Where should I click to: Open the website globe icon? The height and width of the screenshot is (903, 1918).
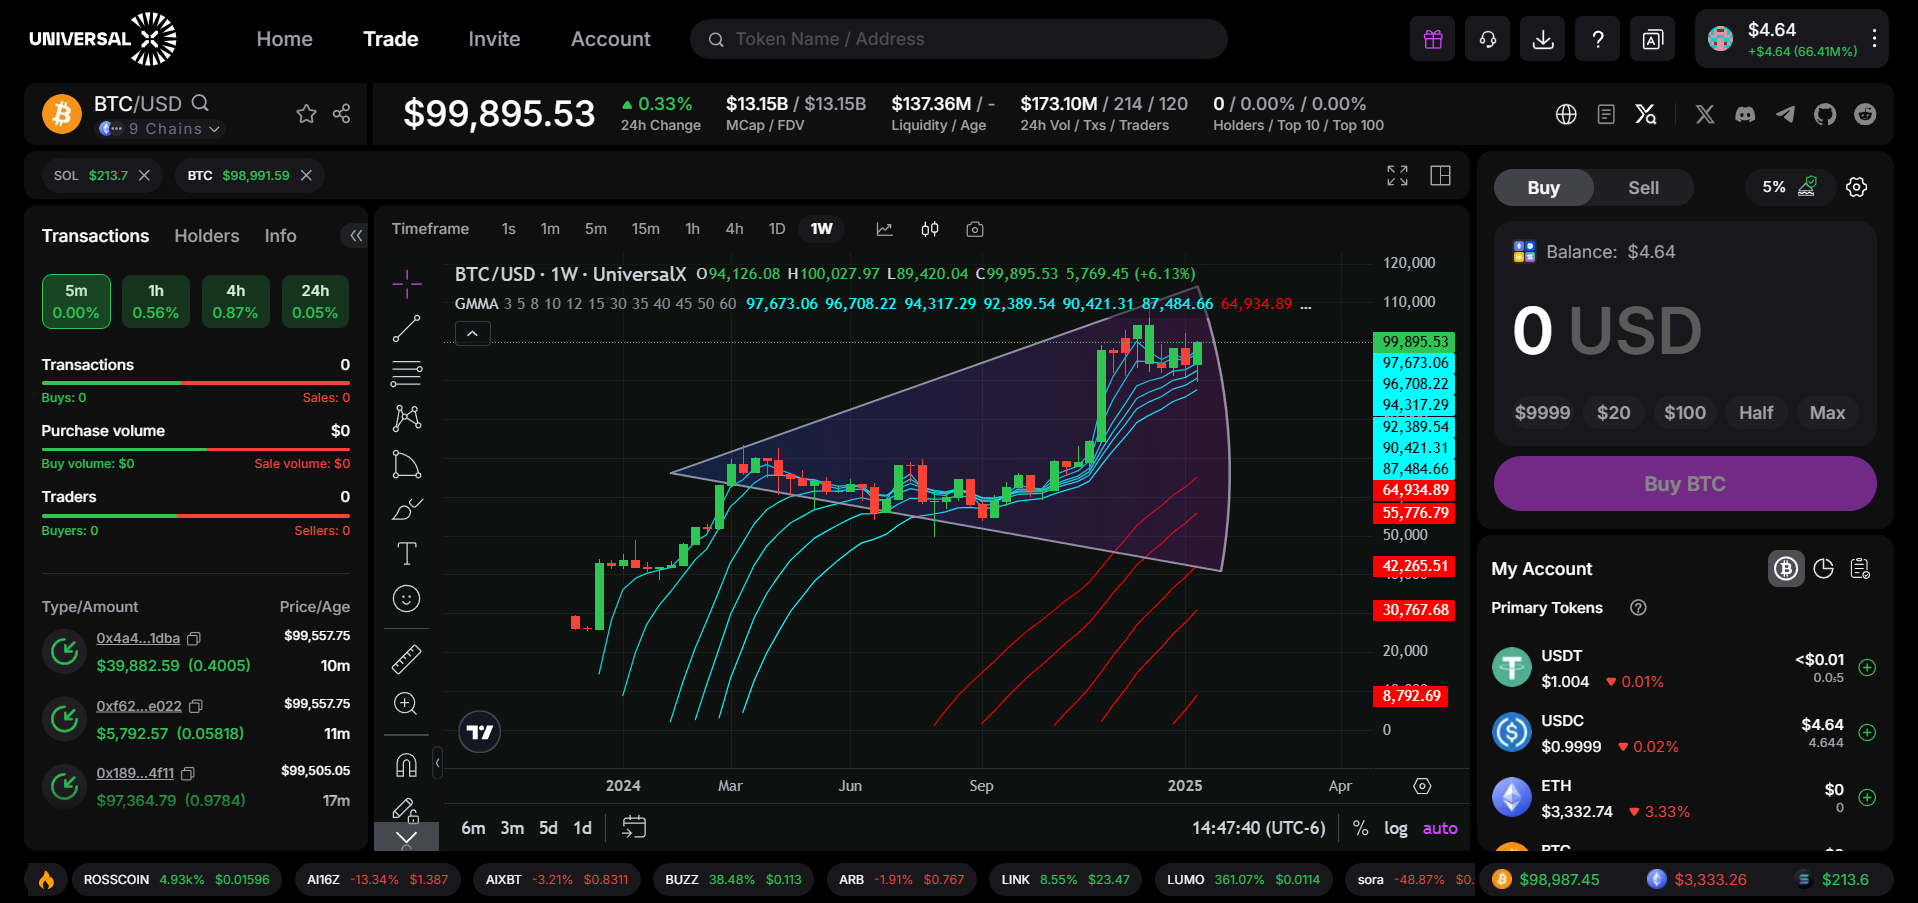point(1566,114)
